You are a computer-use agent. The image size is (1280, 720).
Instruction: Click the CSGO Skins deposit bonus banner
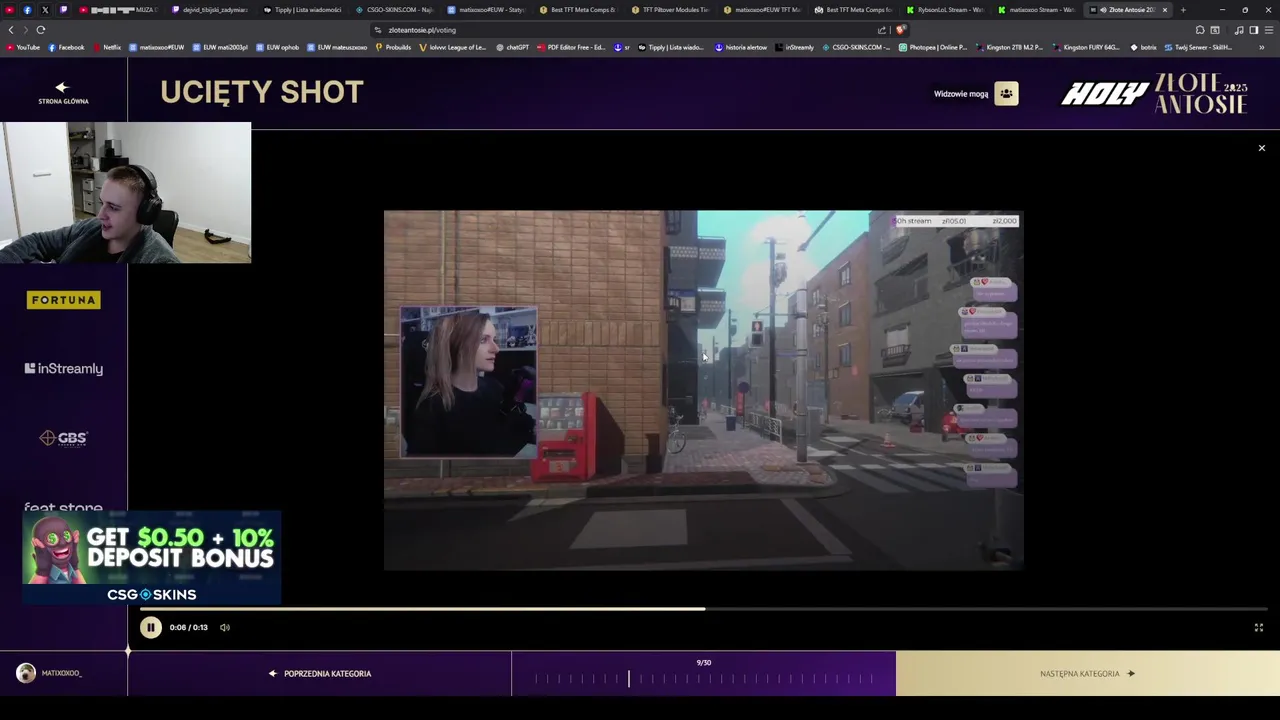[x=152, y=558]
